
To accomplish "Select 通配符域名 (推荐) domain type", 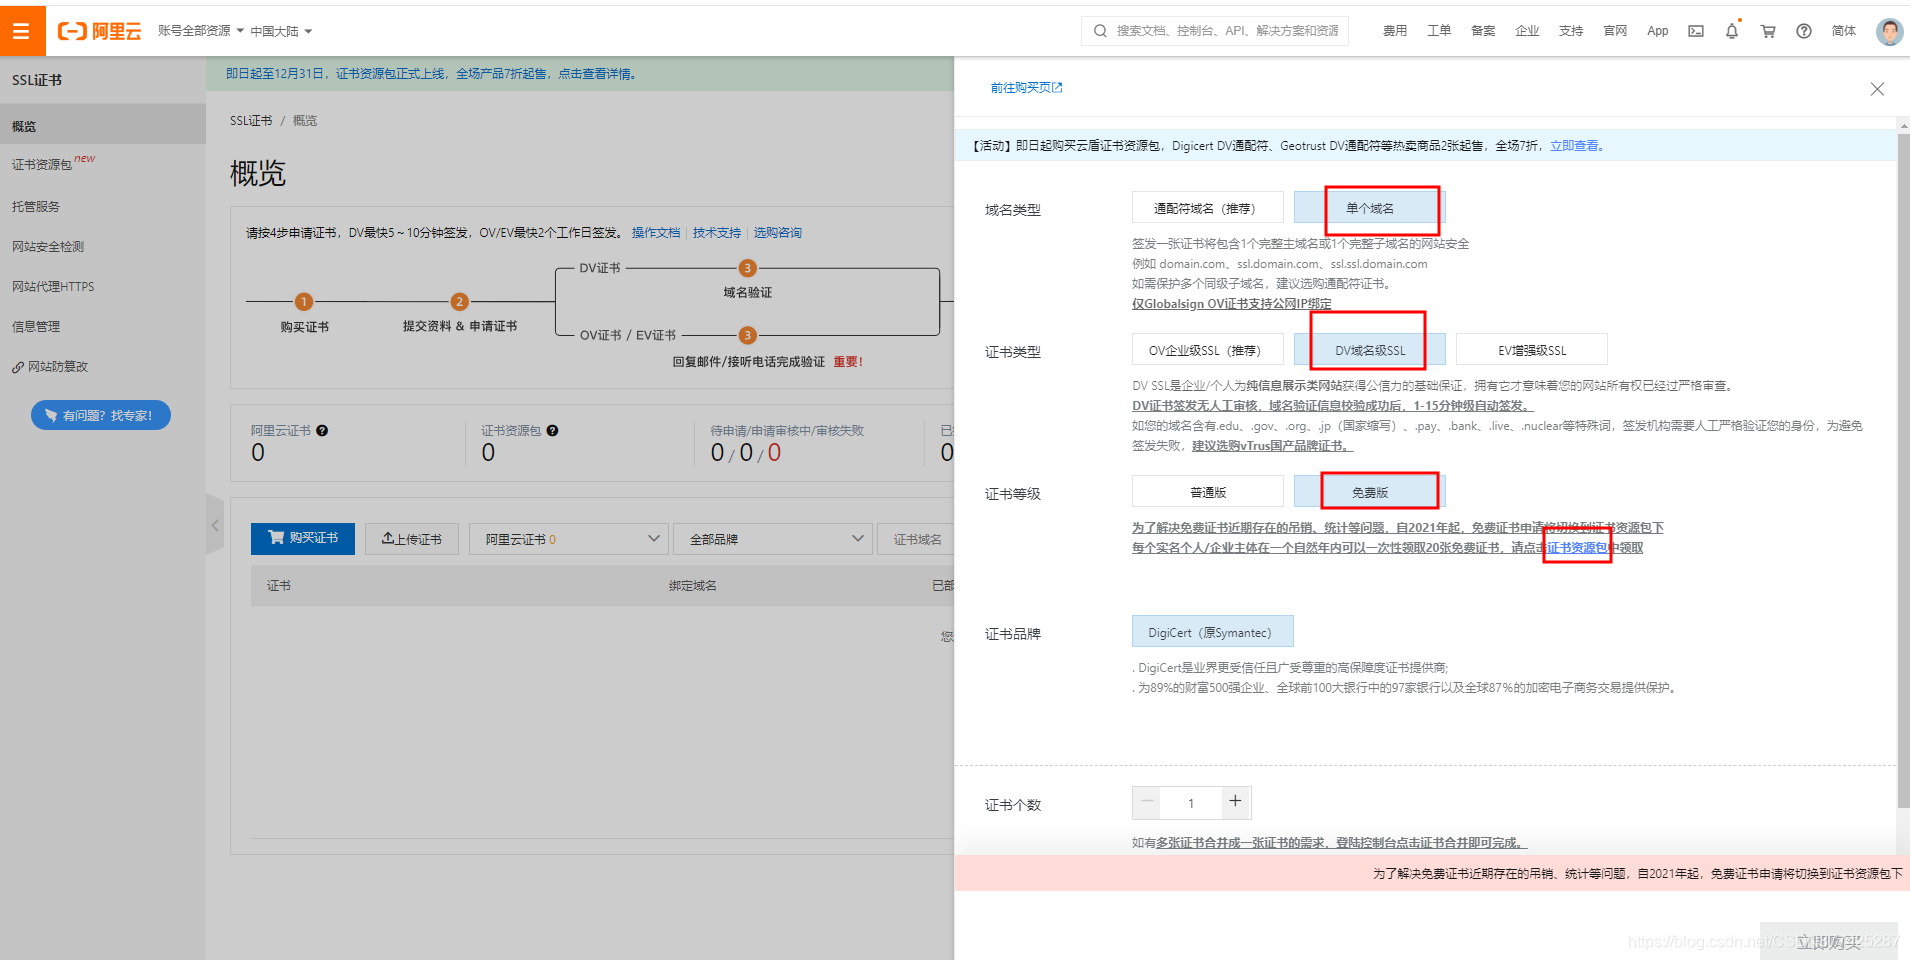I will point(1207,208).
